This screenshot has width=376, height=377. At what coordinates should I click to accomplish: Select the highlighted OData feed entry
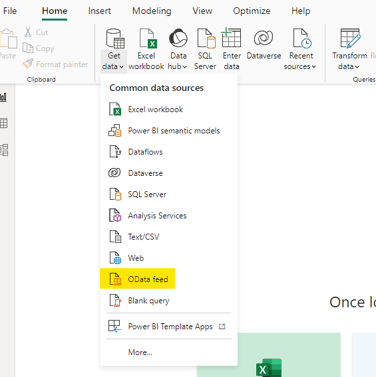coord(137,279)
